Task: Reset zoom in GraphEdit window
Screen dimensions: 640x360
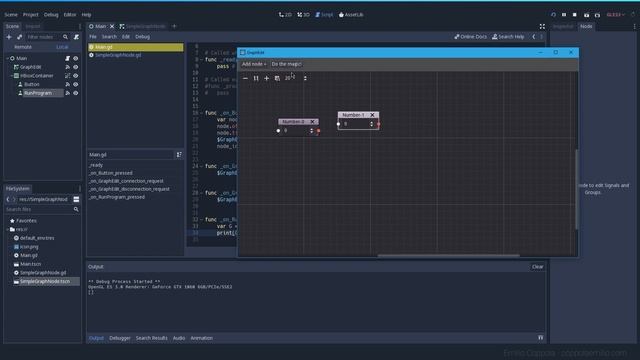Action: click(256, 78)
